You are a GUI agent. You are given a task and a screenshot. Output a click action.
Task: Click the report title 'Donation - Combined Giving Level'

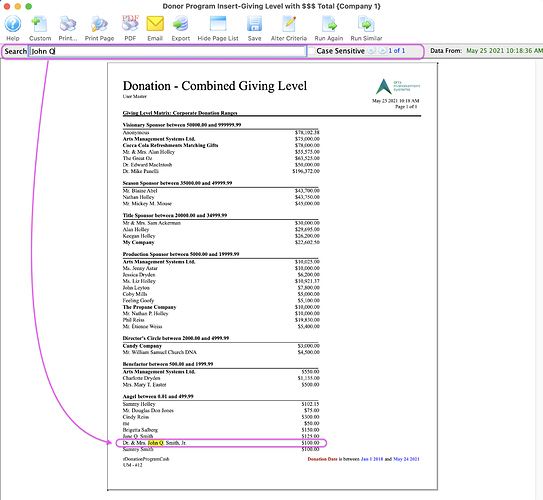pyautogui.click(x=215, y=86)
